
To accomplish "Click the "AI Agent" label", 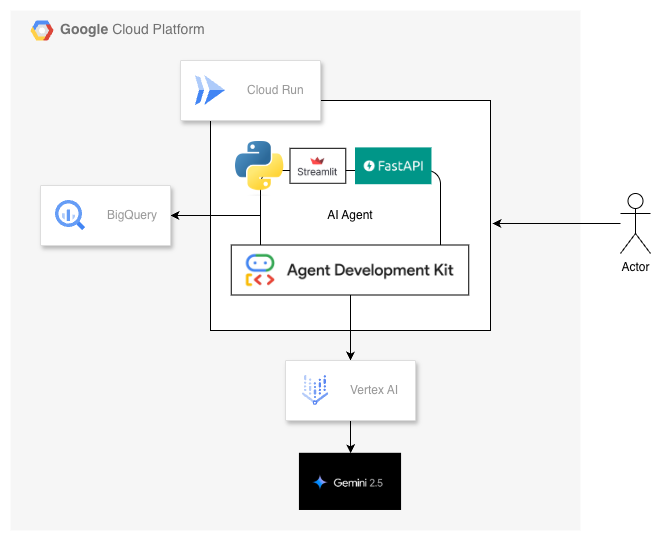I will [350, 215].
